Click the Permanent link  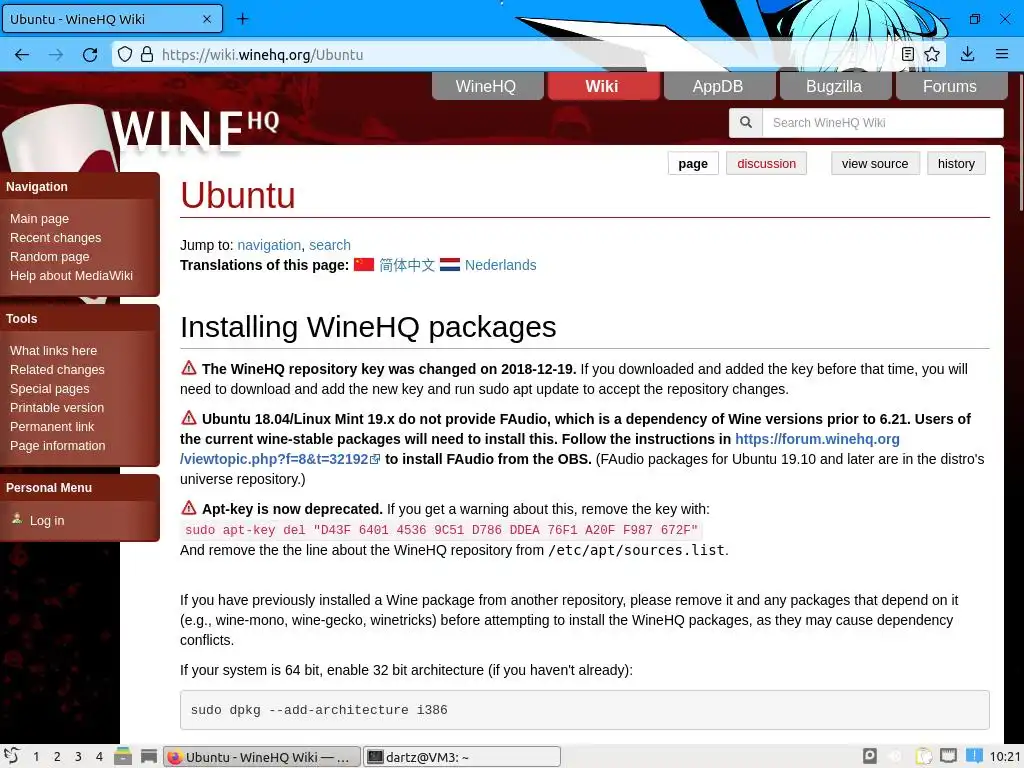[x=52, y=426]
